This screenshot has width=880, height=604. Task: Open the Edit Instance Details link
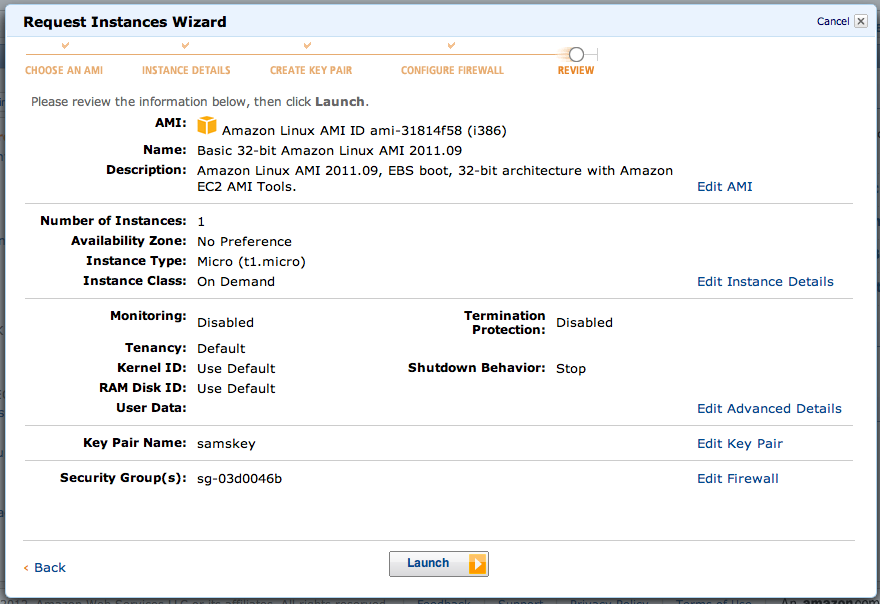(x=765, y=281)
